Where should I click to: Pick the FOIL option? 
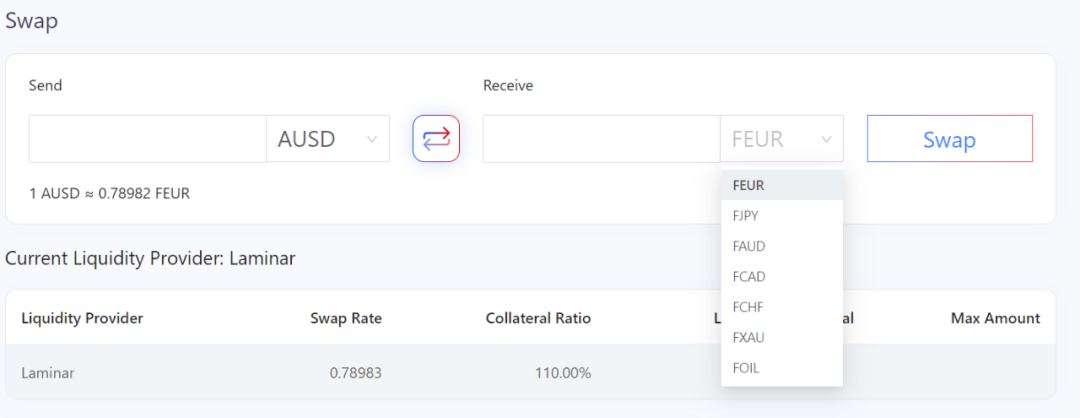[746, 368]
